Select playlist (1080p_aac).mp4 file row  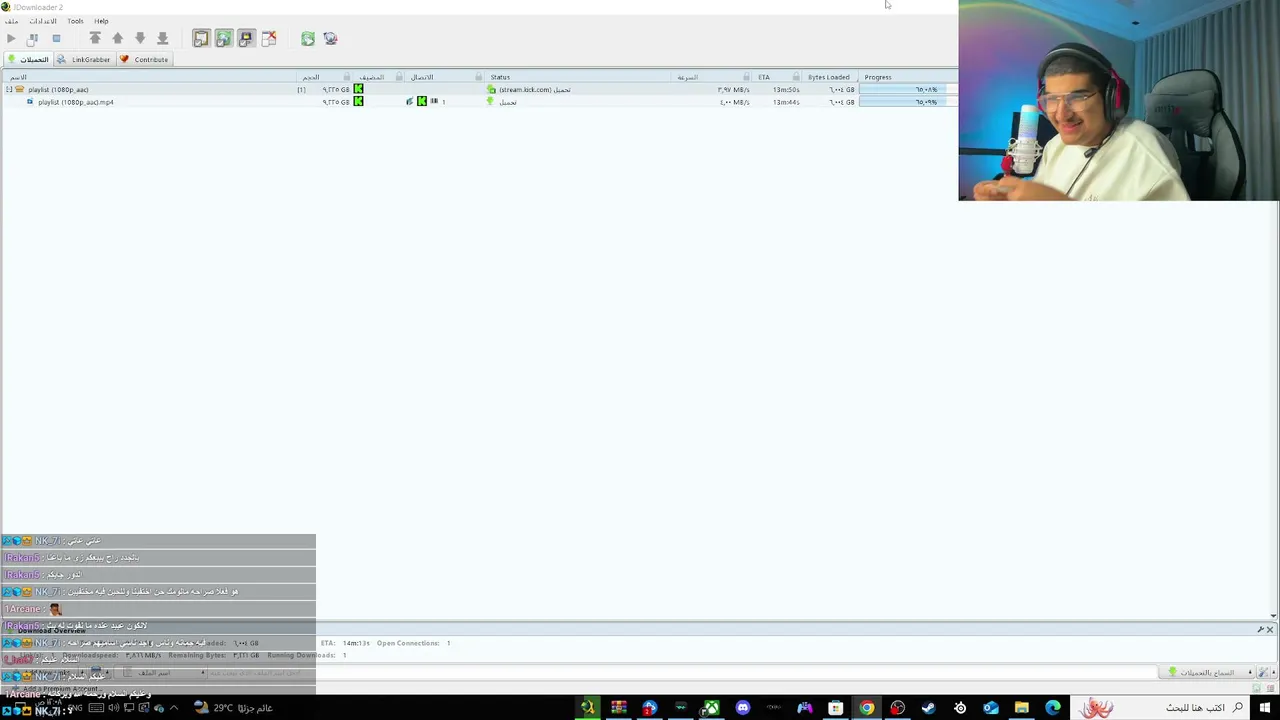coord(478,102)
